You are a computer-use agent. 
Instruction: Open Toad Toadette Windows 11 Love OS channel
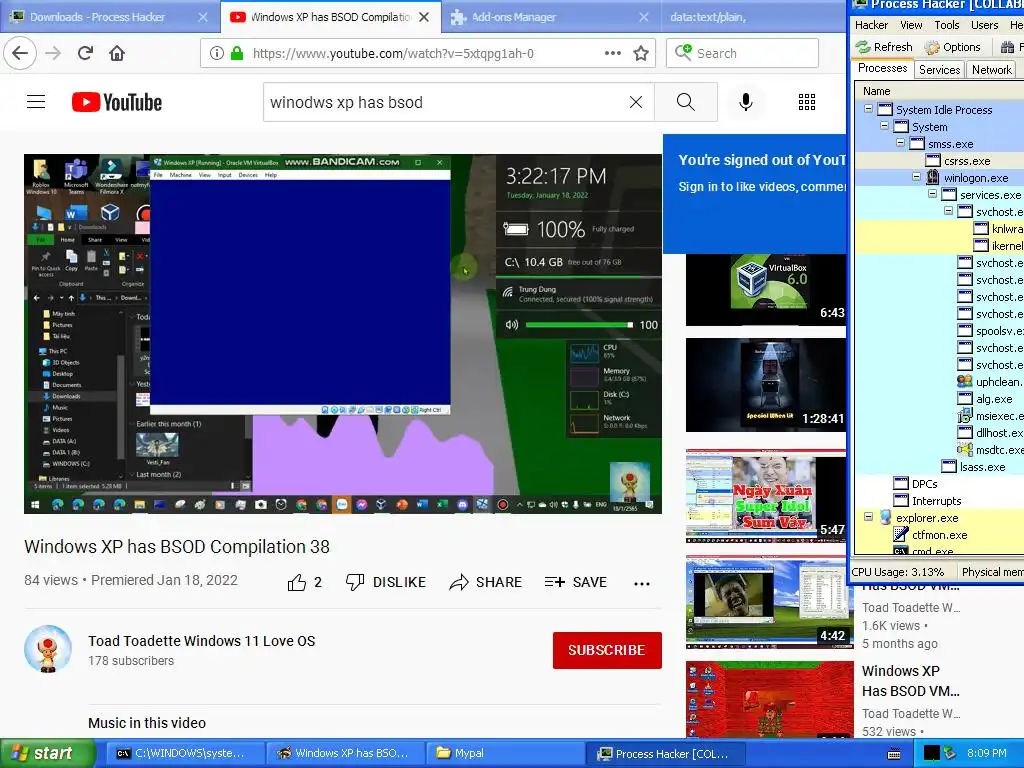[x=202, y=641]
